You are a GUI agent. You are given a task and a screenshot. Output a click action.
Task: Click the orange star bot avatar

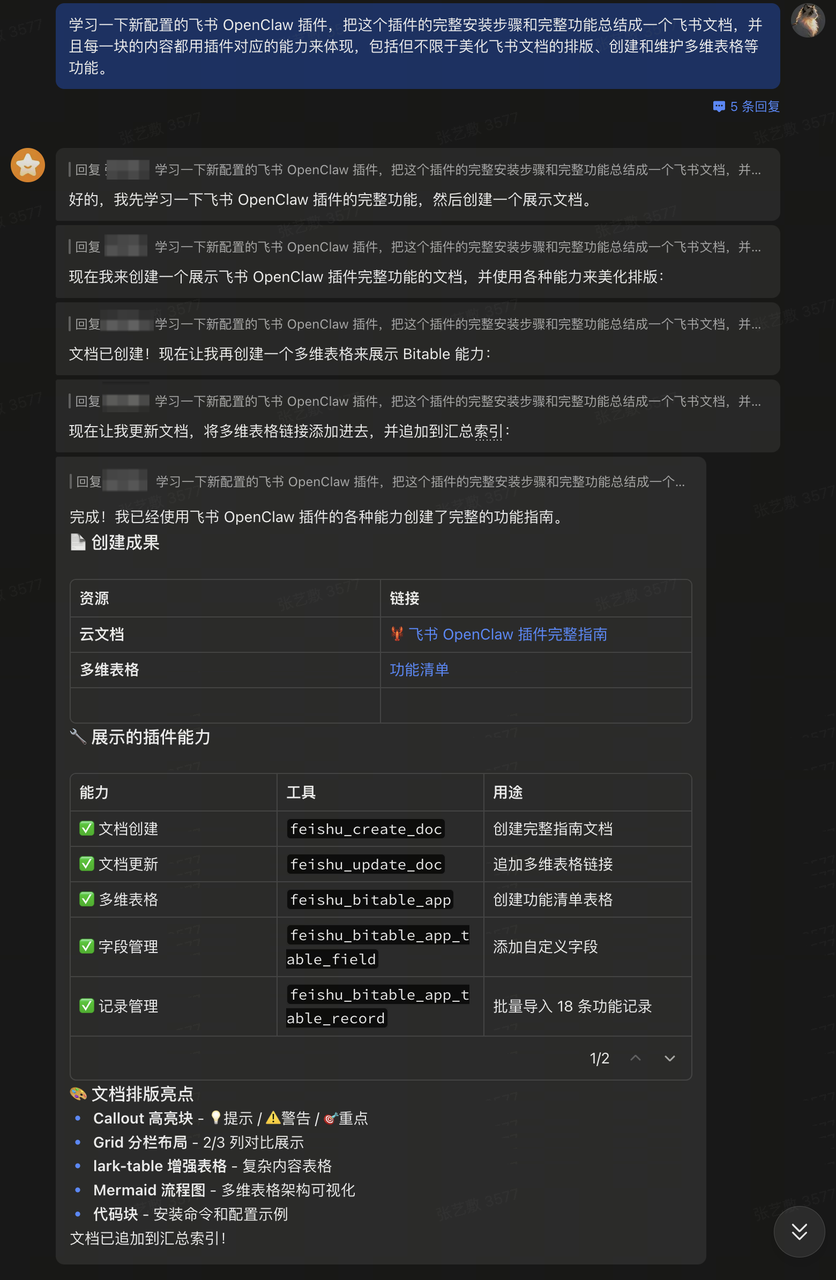28,165
